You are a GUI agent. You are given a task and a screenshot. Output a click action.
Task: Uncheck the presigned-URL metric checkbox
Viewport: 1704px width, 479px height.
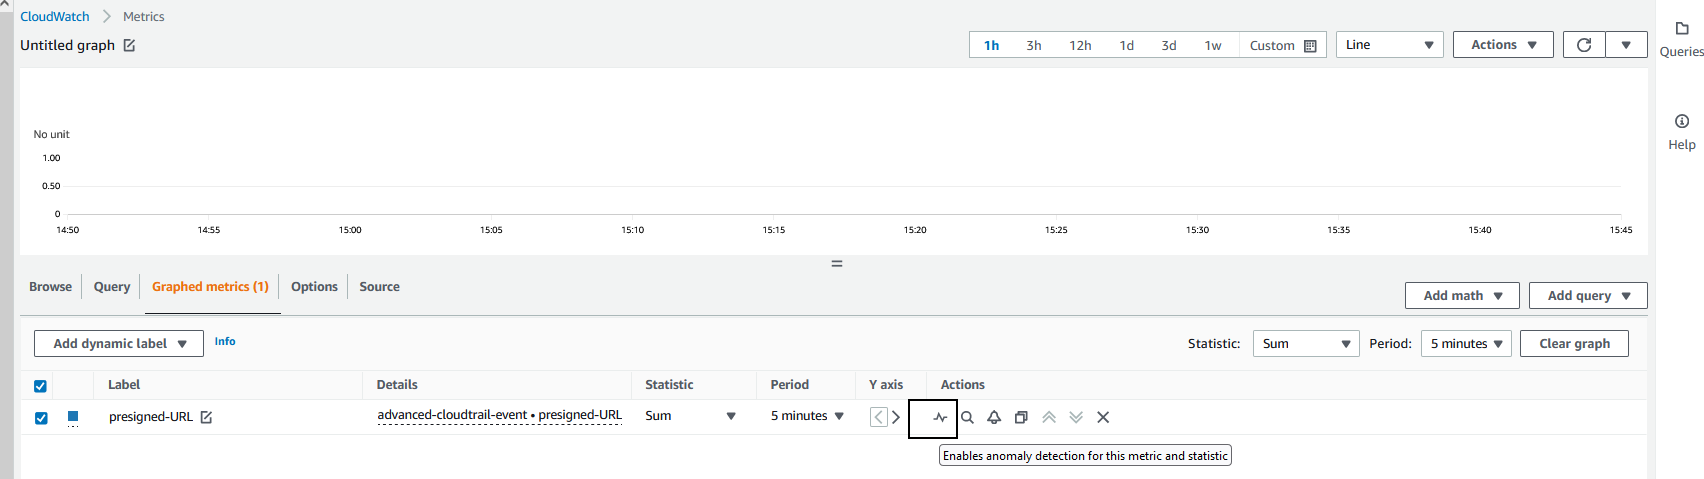tap(41, 418)
